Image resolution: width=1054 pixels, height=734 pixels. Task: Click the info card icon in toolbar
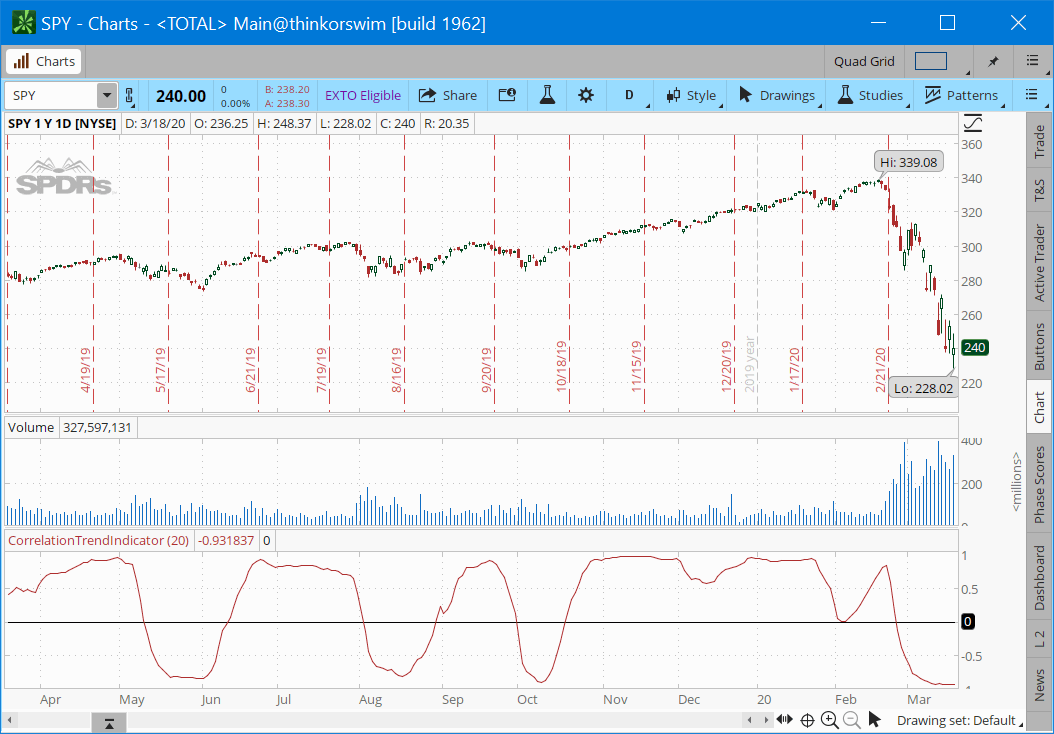[x=507, y=95]
